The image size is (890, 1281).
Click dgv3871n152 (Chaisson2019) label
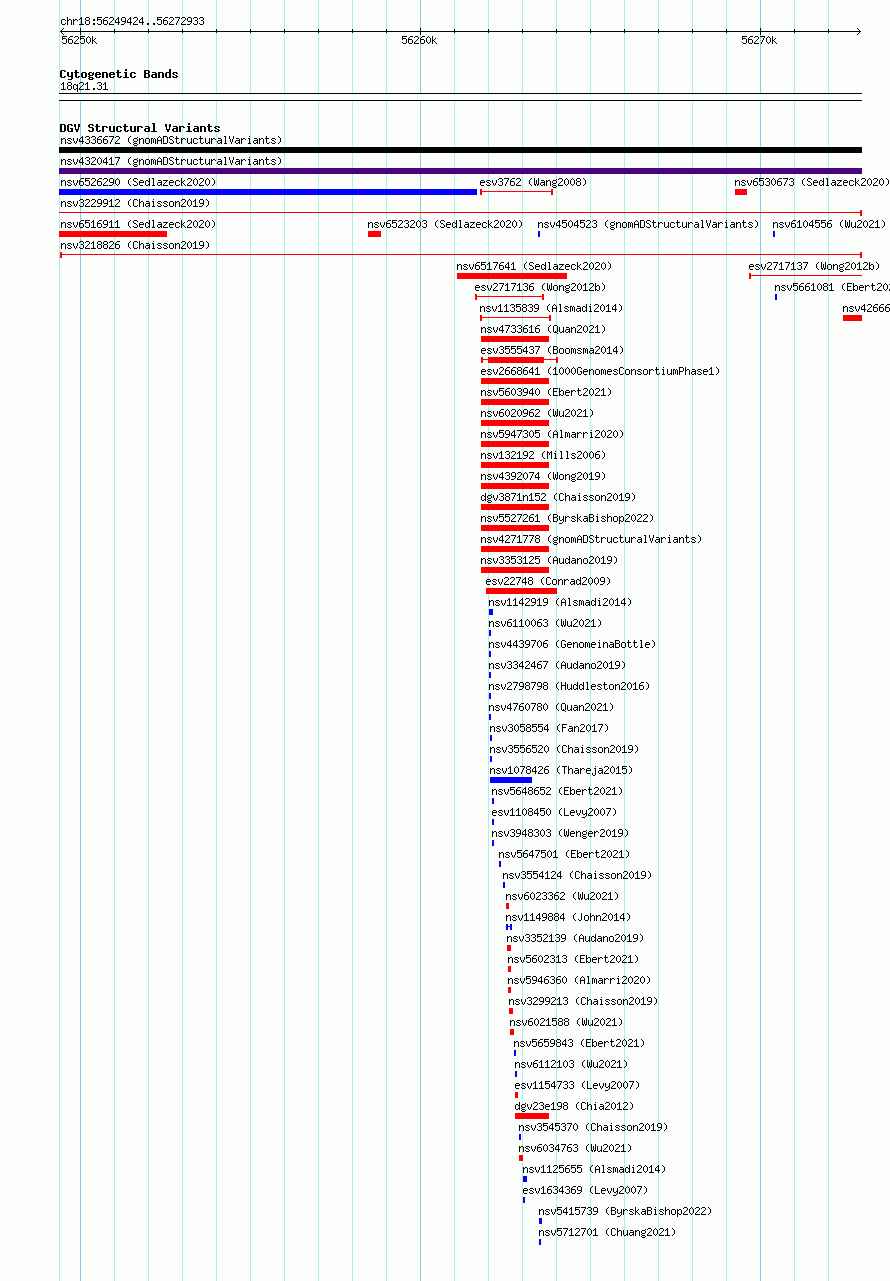[x=558, y=497]
